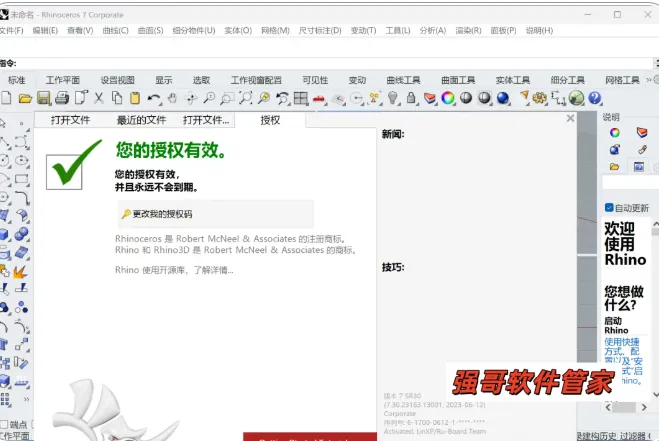
Task: Click the layers icon in right panel
Action: point(642,132)
